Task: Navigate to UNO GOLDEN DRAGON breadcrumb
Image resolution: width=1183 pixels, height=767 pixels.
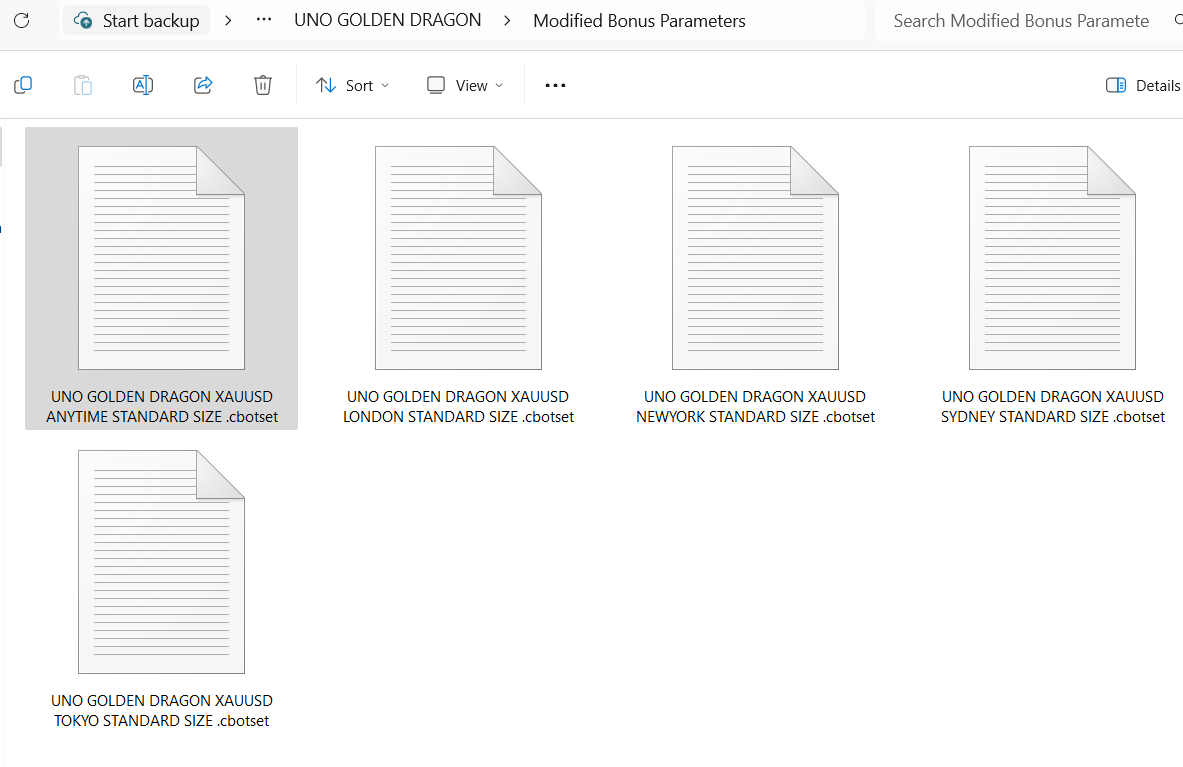Action: point(387,20)
